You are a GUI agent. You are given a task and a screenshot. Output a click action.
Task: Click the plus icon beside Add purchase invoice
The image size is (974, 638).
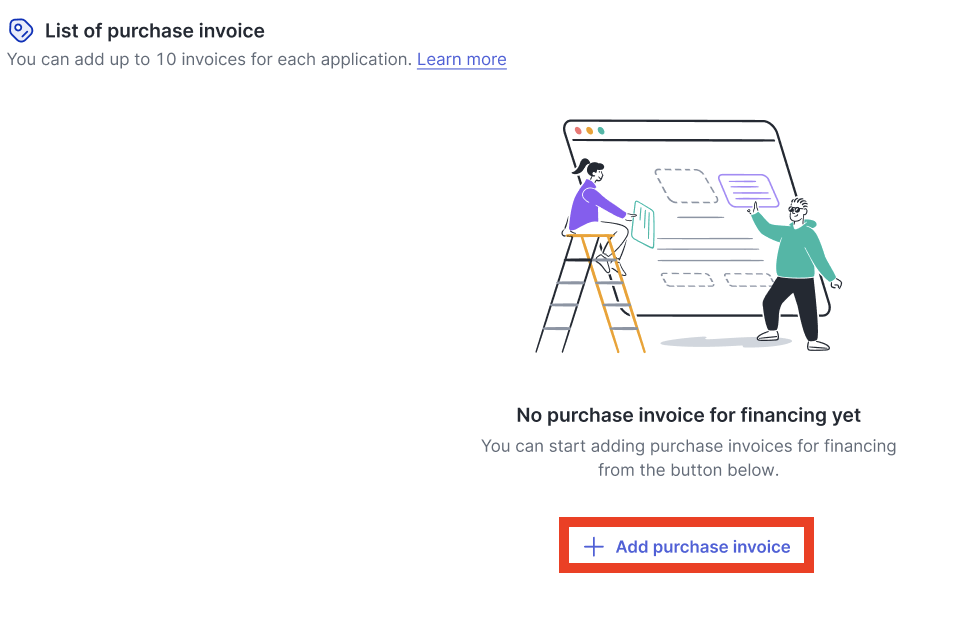point(594,547)
